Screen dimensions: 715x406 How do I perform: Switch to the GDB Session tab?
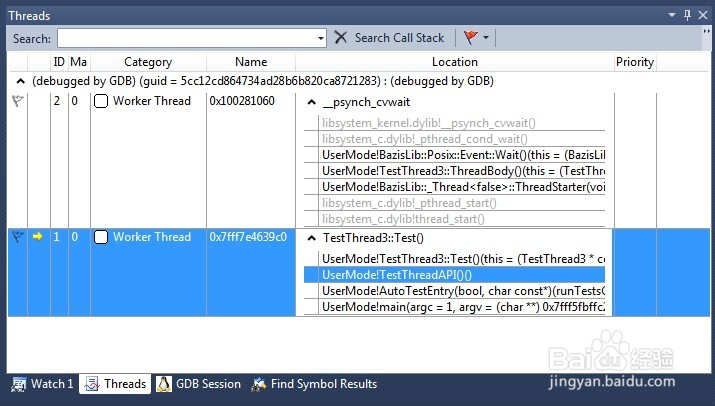(199, 384)
